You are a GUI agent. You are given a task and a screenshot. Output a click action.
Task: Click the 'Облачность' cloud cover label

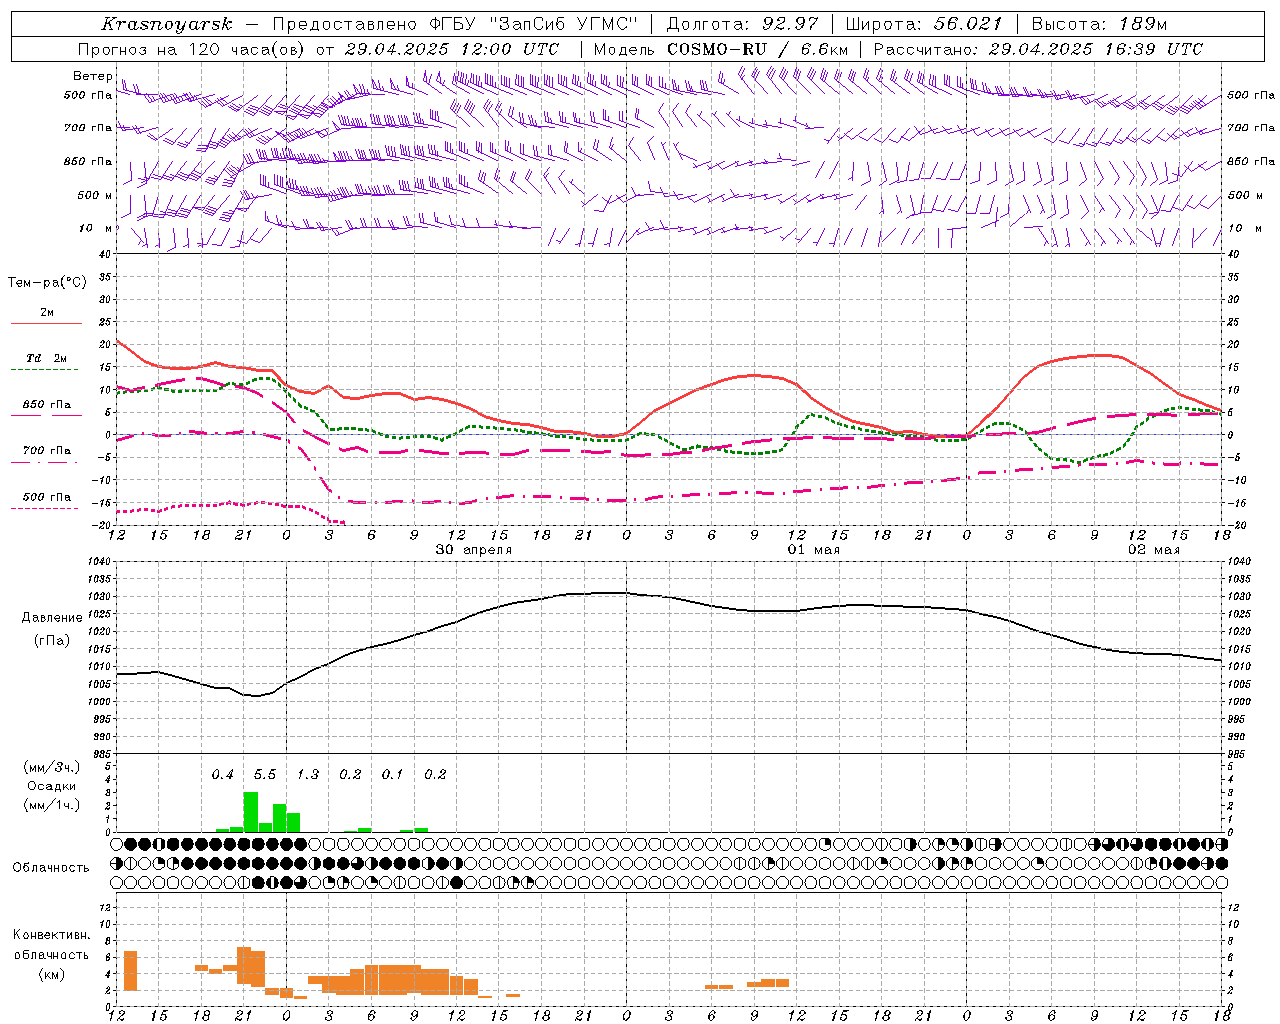tap(51, 868)
